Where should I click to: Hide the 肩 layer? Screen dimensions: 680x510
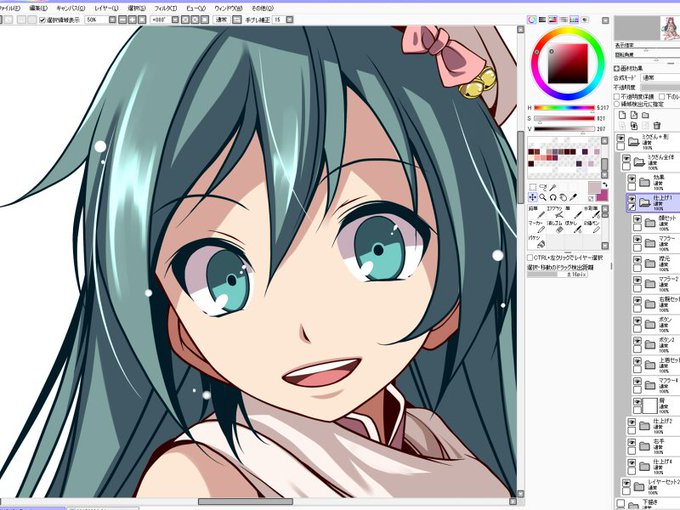[x=637, y=402]
